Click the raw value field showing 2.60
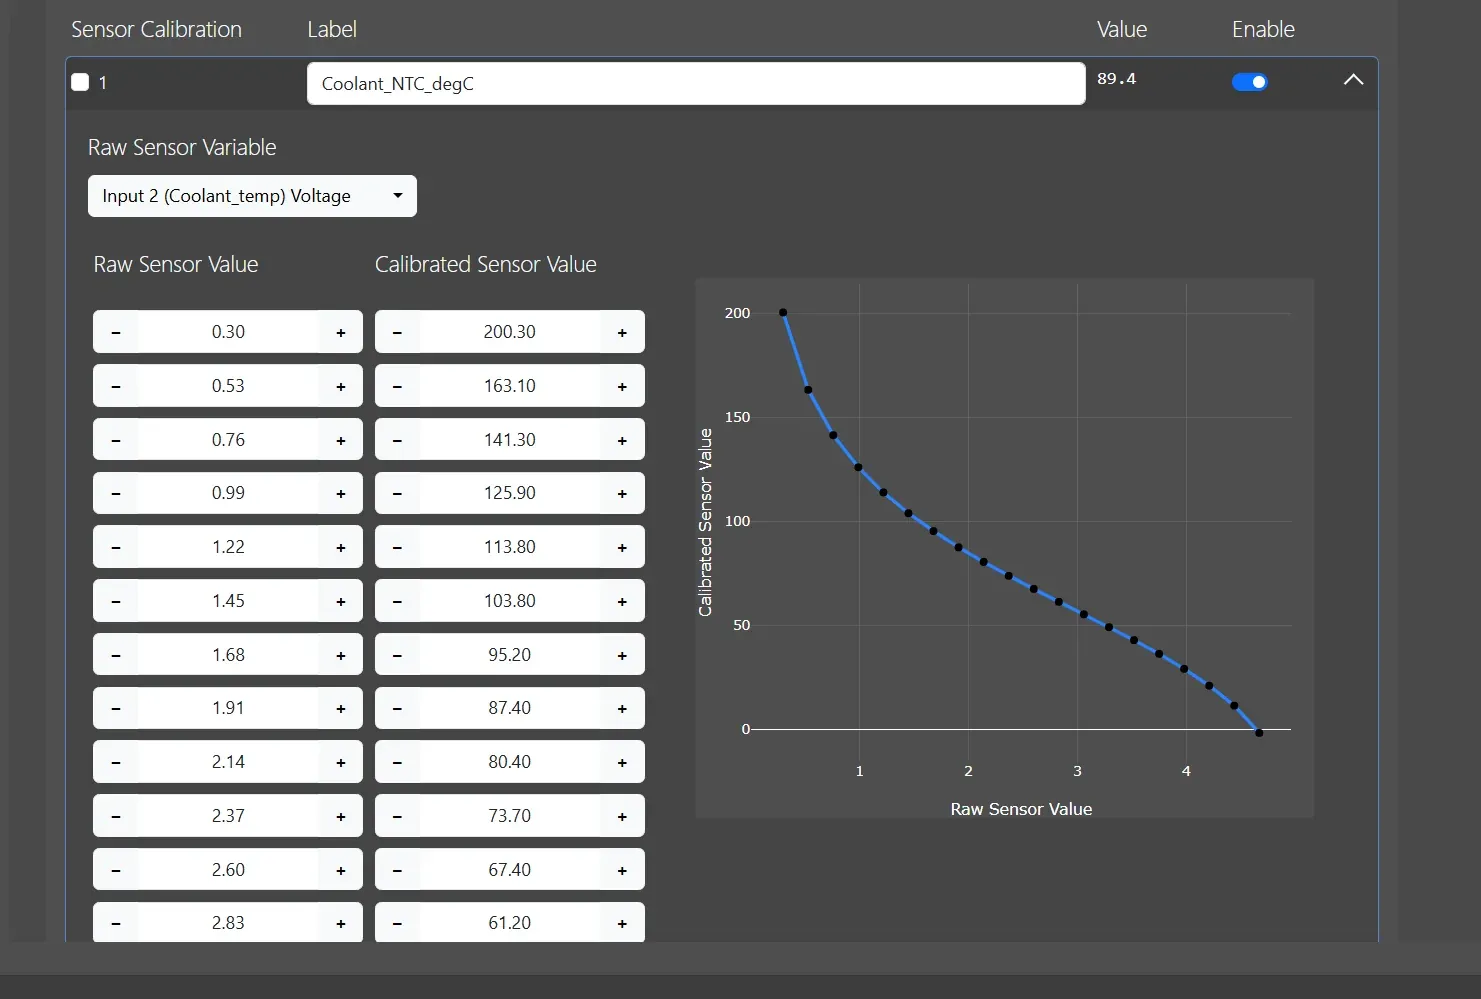 tap(228, 870)
